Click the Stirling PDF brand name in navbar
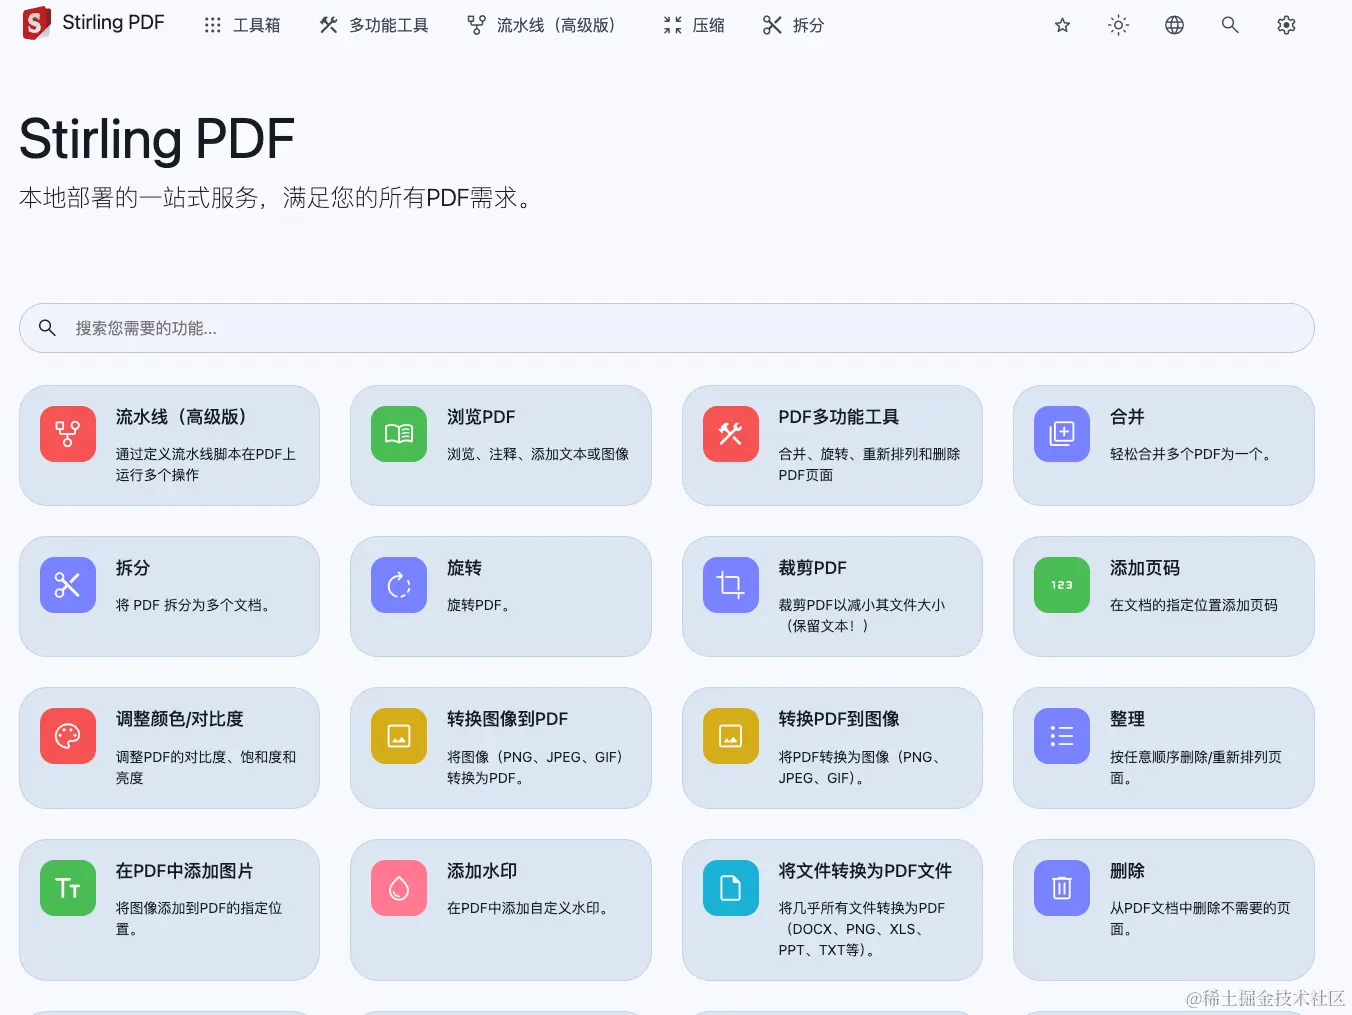1352x1015 pixels. click(113, 23)
